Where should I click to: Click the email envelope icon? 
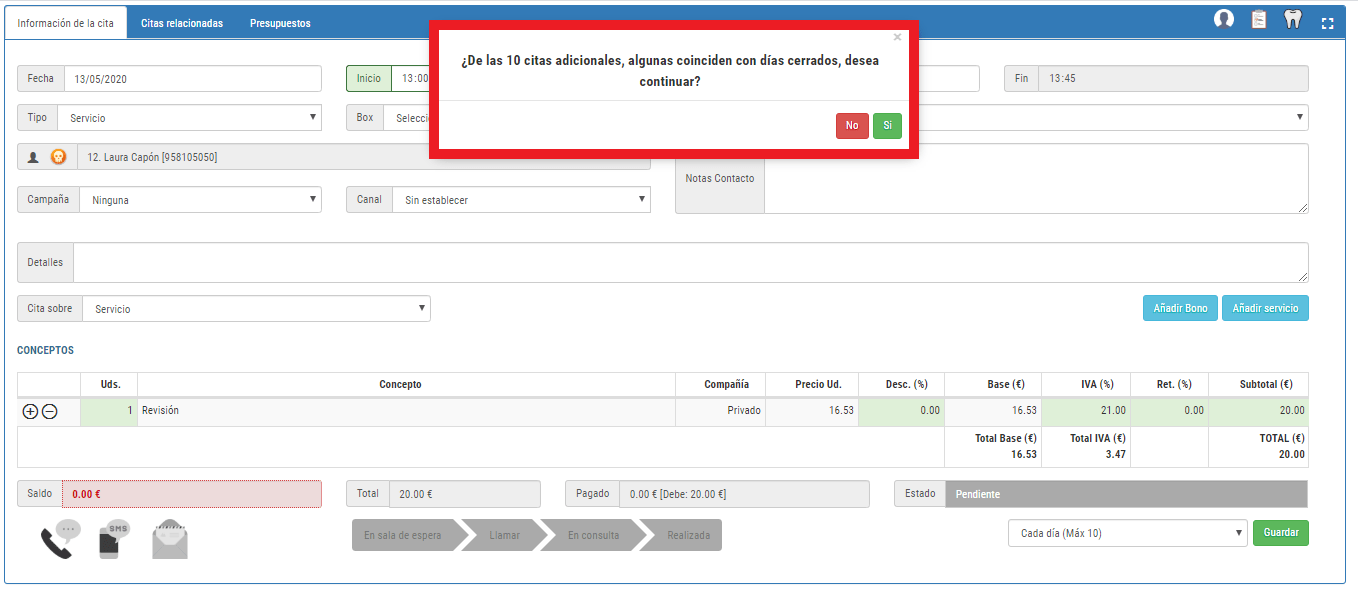coord(170,540)
